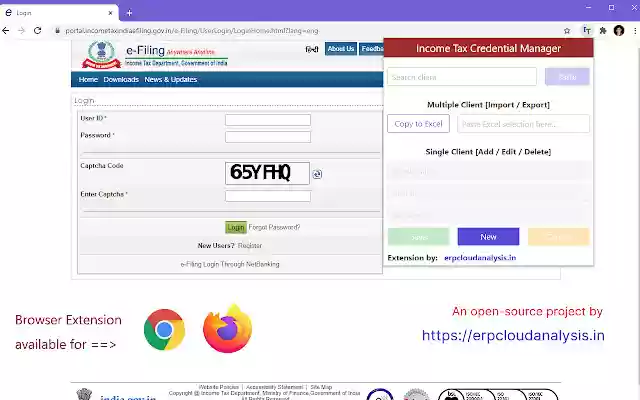Reload the page with refresh icon
640x400 pixels.
pos(38,31)
